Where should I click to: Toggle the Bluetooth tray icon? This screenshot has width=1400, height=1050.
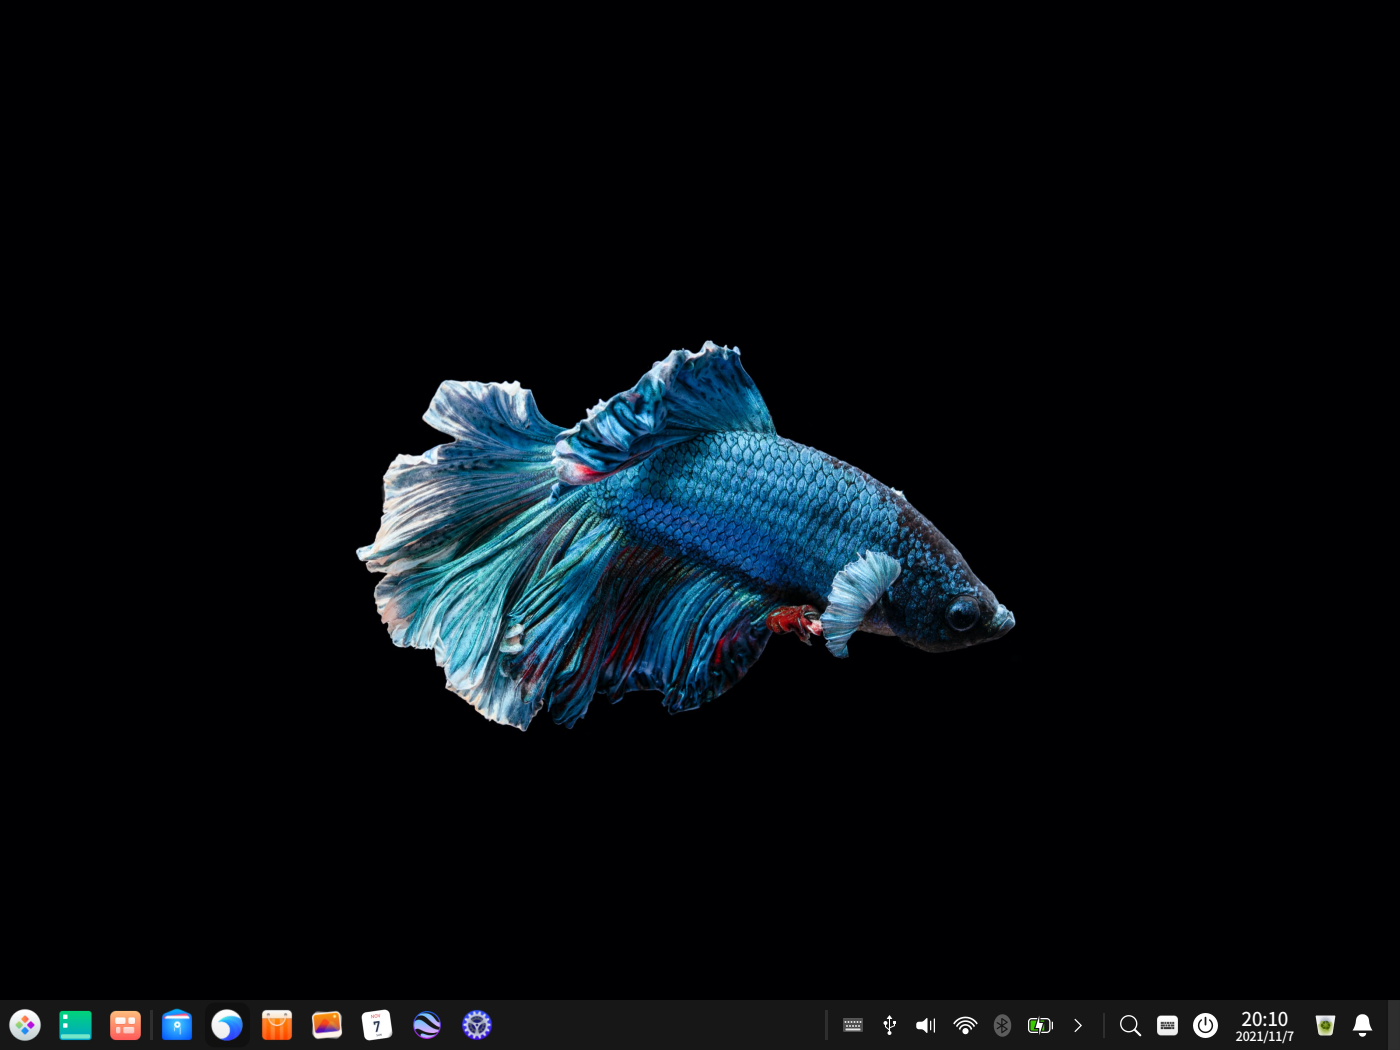[x=1002, y=1025]
